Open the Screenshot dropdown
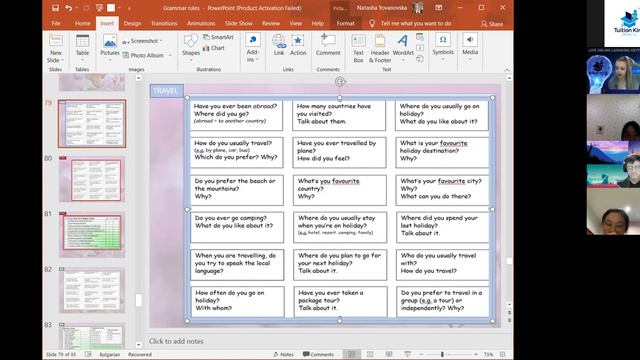640x360 pixels. pyautogui.click(x=142, y=41)
